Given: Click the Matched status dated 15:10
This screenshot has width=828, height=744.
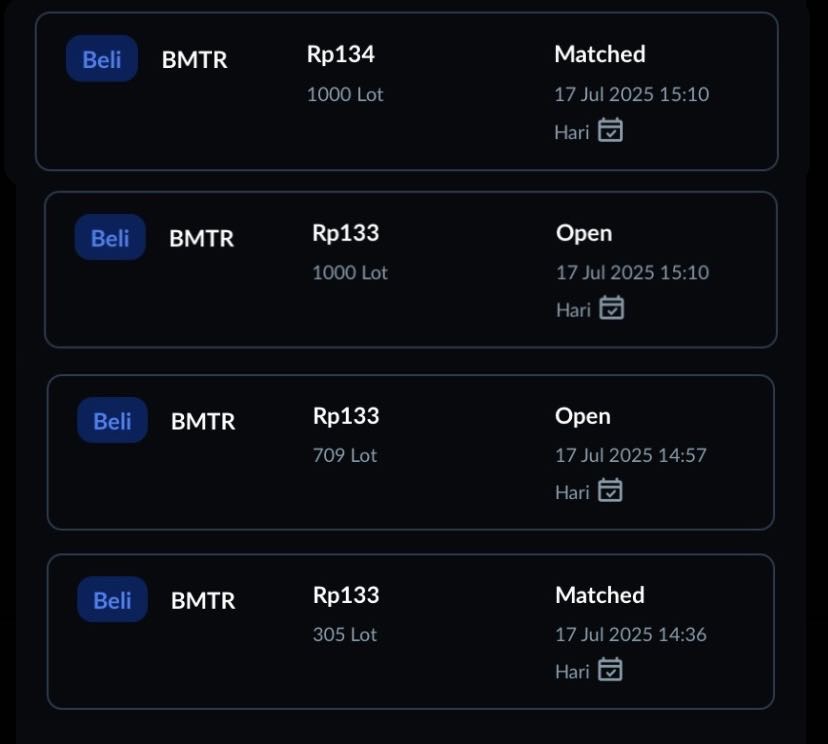Looking at the screenshot, I should pos(599,54).
